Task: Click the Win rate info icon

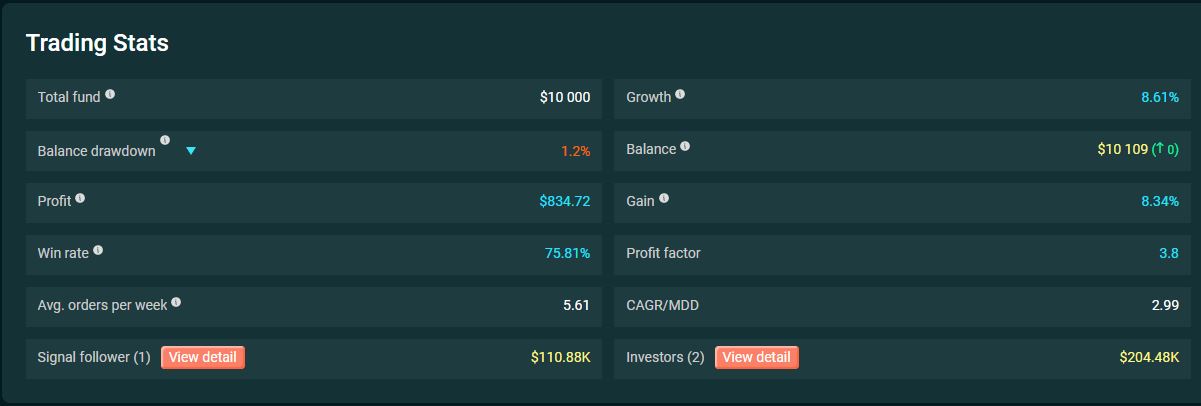Action: (98, 251)
